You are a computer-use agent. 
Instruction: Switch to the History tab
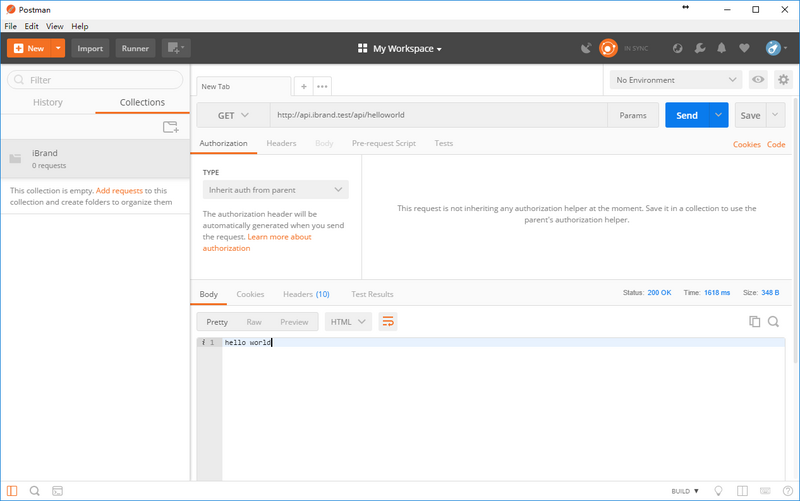(48, 102)
